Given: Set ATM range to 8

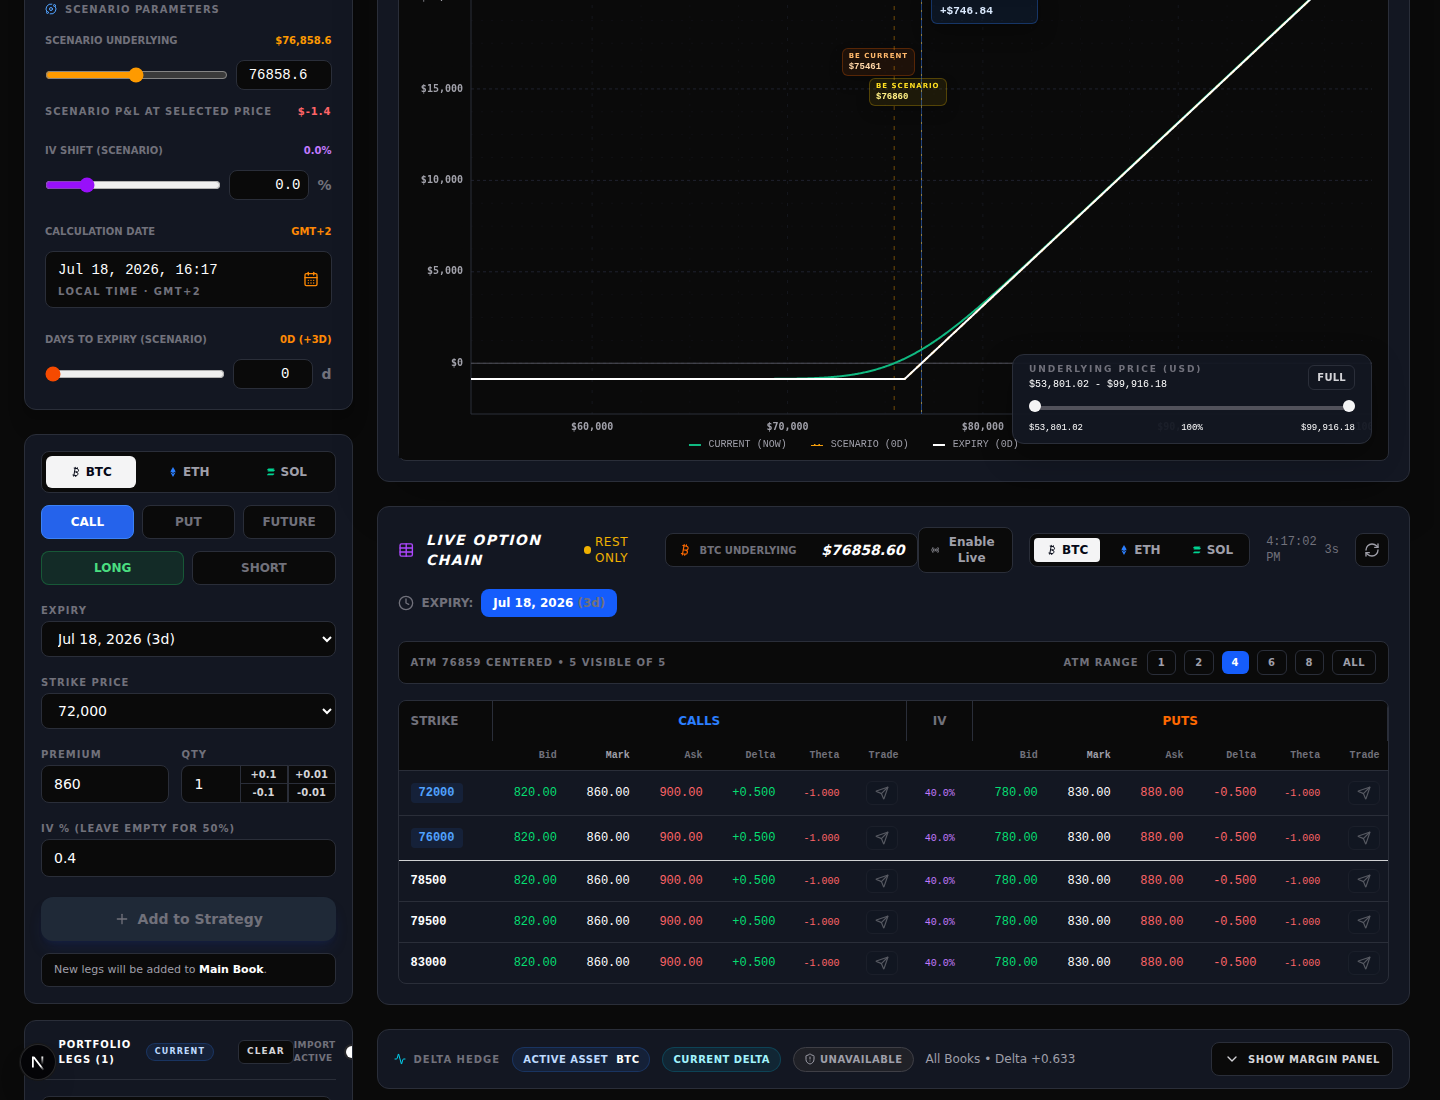Looking at the screenshot, I should (x=1309, y=662).
